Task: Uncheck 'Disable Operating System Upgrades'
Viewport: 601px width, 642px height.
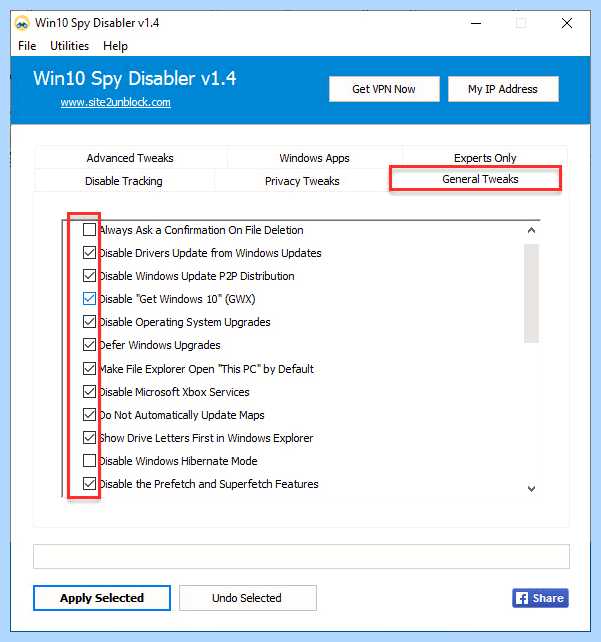Action: point(89,321)
